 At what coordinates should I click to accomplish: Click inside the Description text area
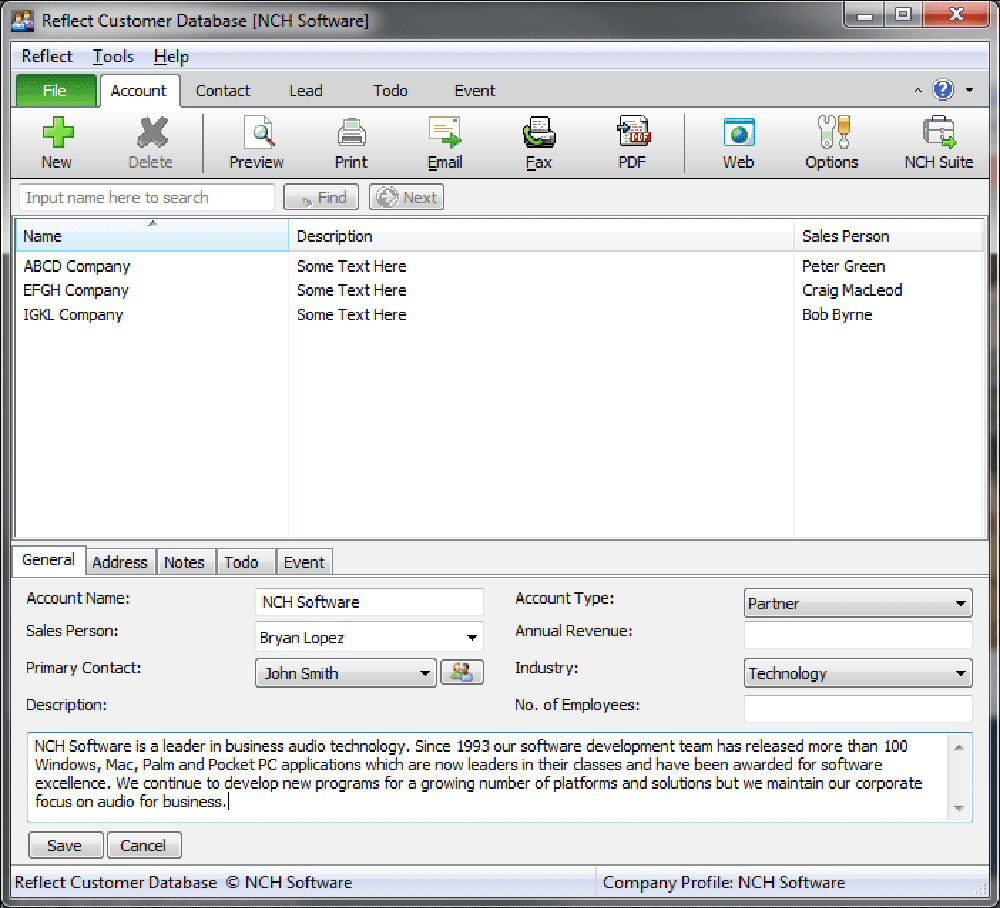pos(488,777)
